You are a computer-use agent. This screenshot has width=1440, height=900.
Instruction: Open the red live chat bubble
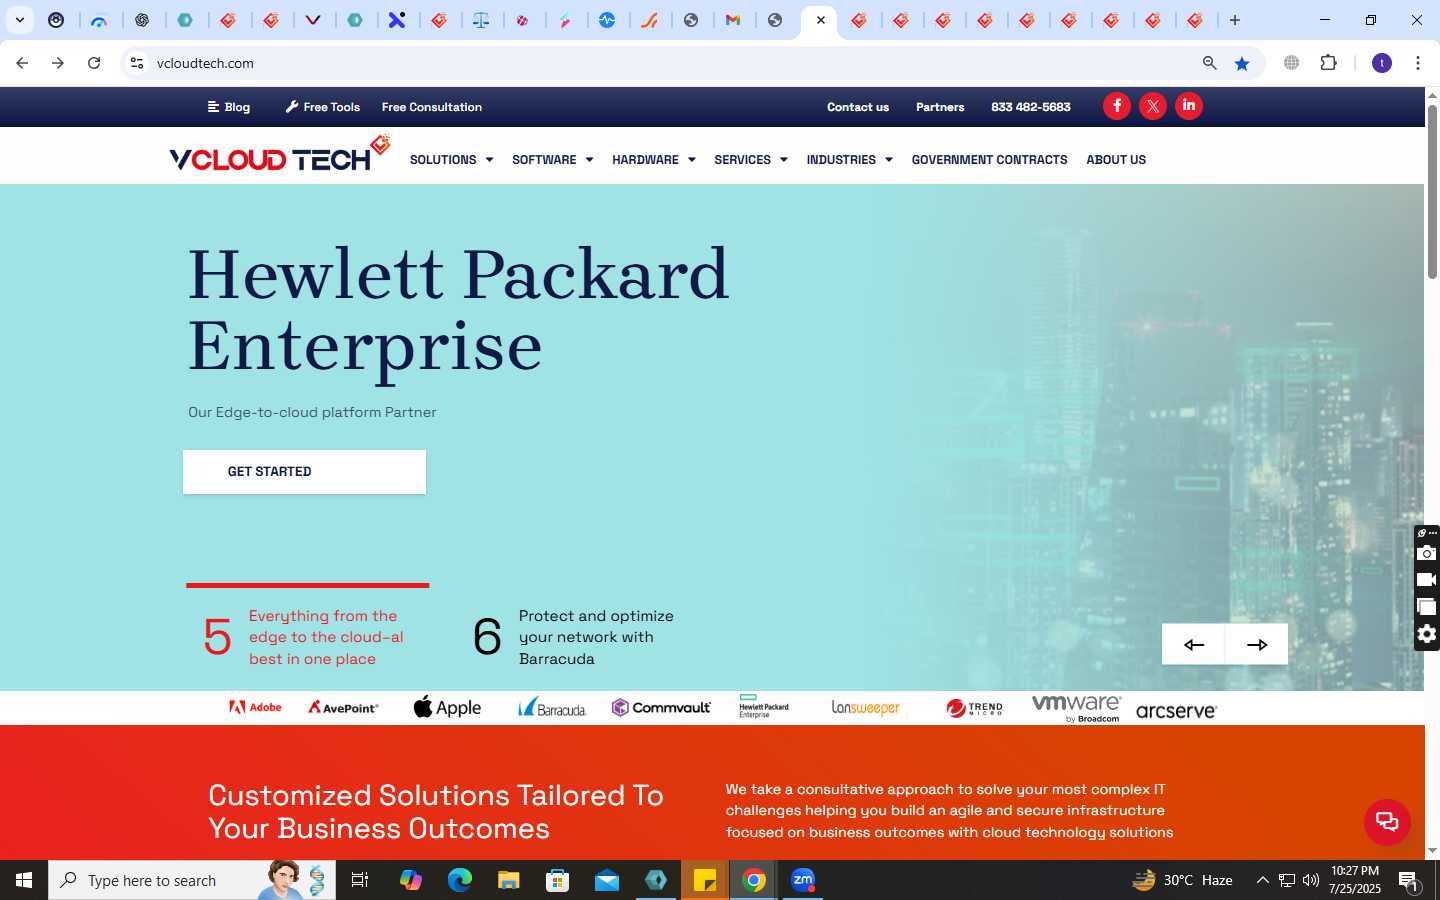pos(1387,822)
